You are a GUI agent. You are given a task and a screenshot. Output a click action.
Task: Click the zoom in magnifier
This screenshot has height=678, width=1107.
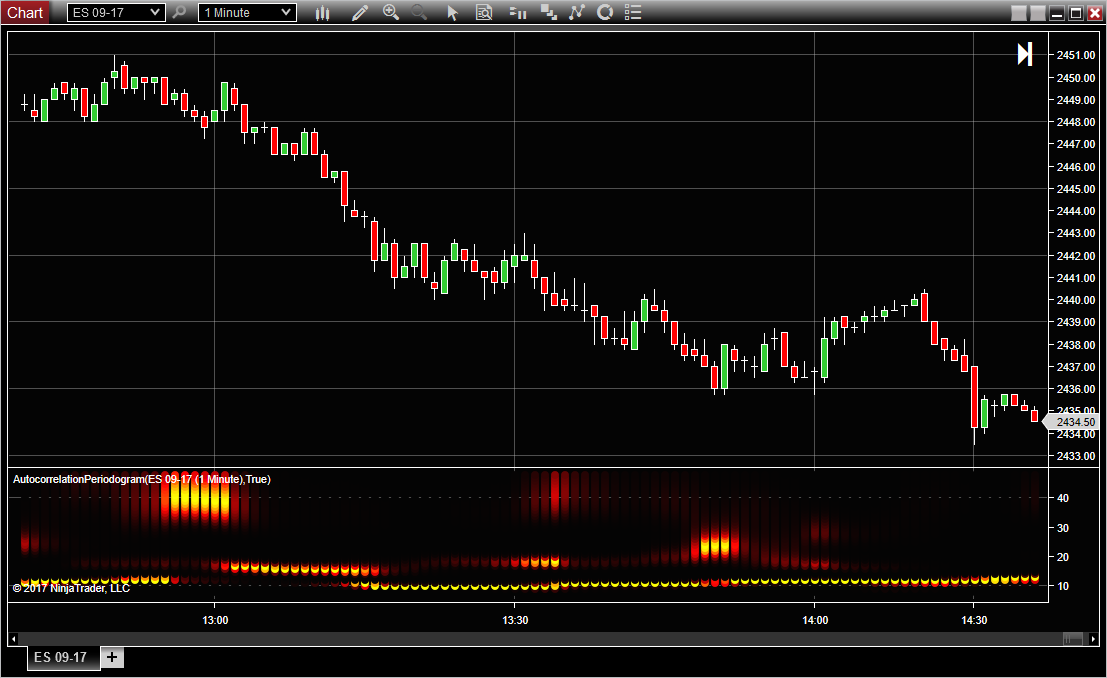(x=390, y=13)
